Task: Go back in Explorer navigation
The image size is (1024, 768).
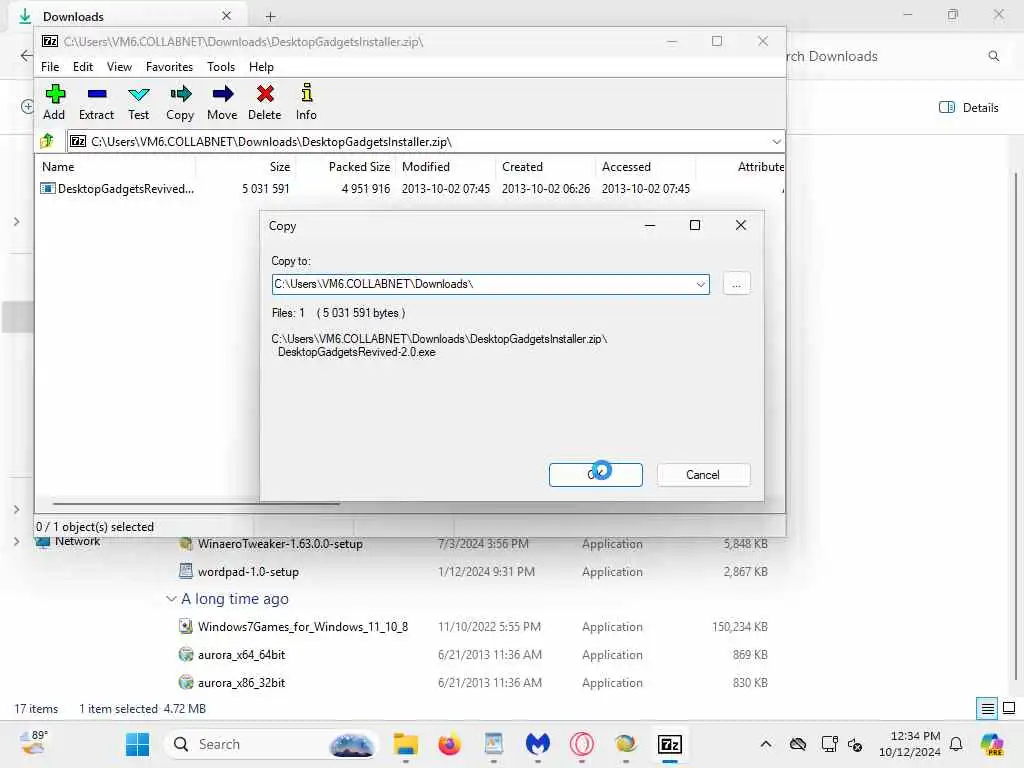Action: tap(26, 56)
